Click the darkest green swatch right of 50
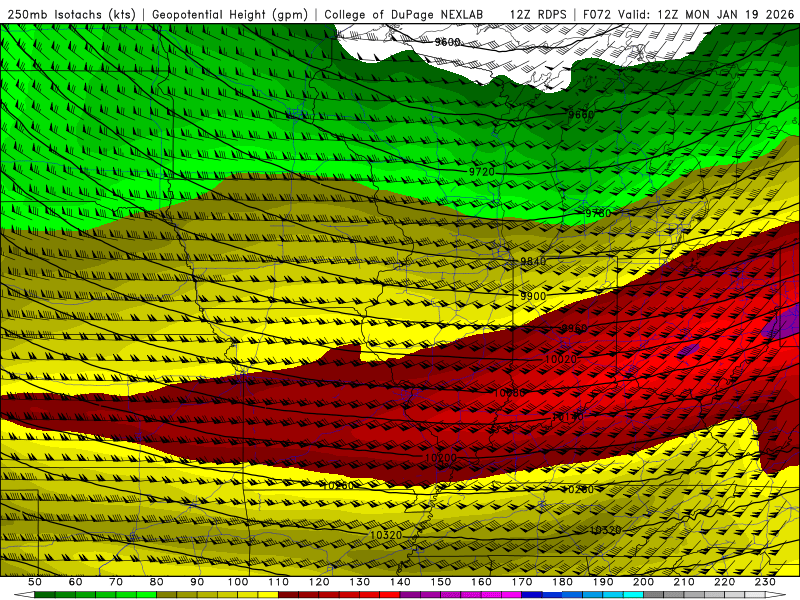This screenshot has height=600, width=800. point(45,595)
